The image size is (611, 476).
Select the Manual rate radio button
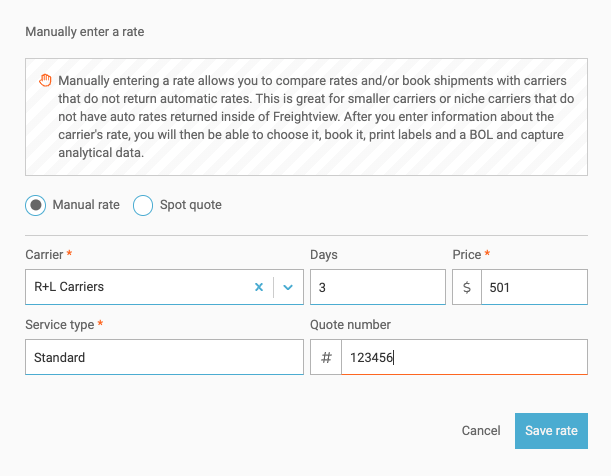[x=36, y=205]
